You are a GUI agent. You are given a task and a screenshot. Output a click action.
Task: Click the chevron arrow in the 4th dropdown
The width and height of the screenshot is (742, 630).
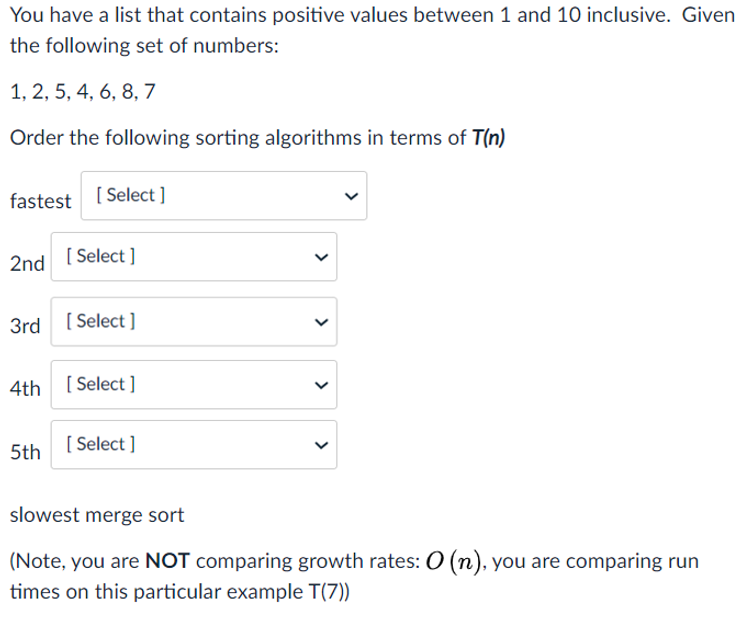321,385
